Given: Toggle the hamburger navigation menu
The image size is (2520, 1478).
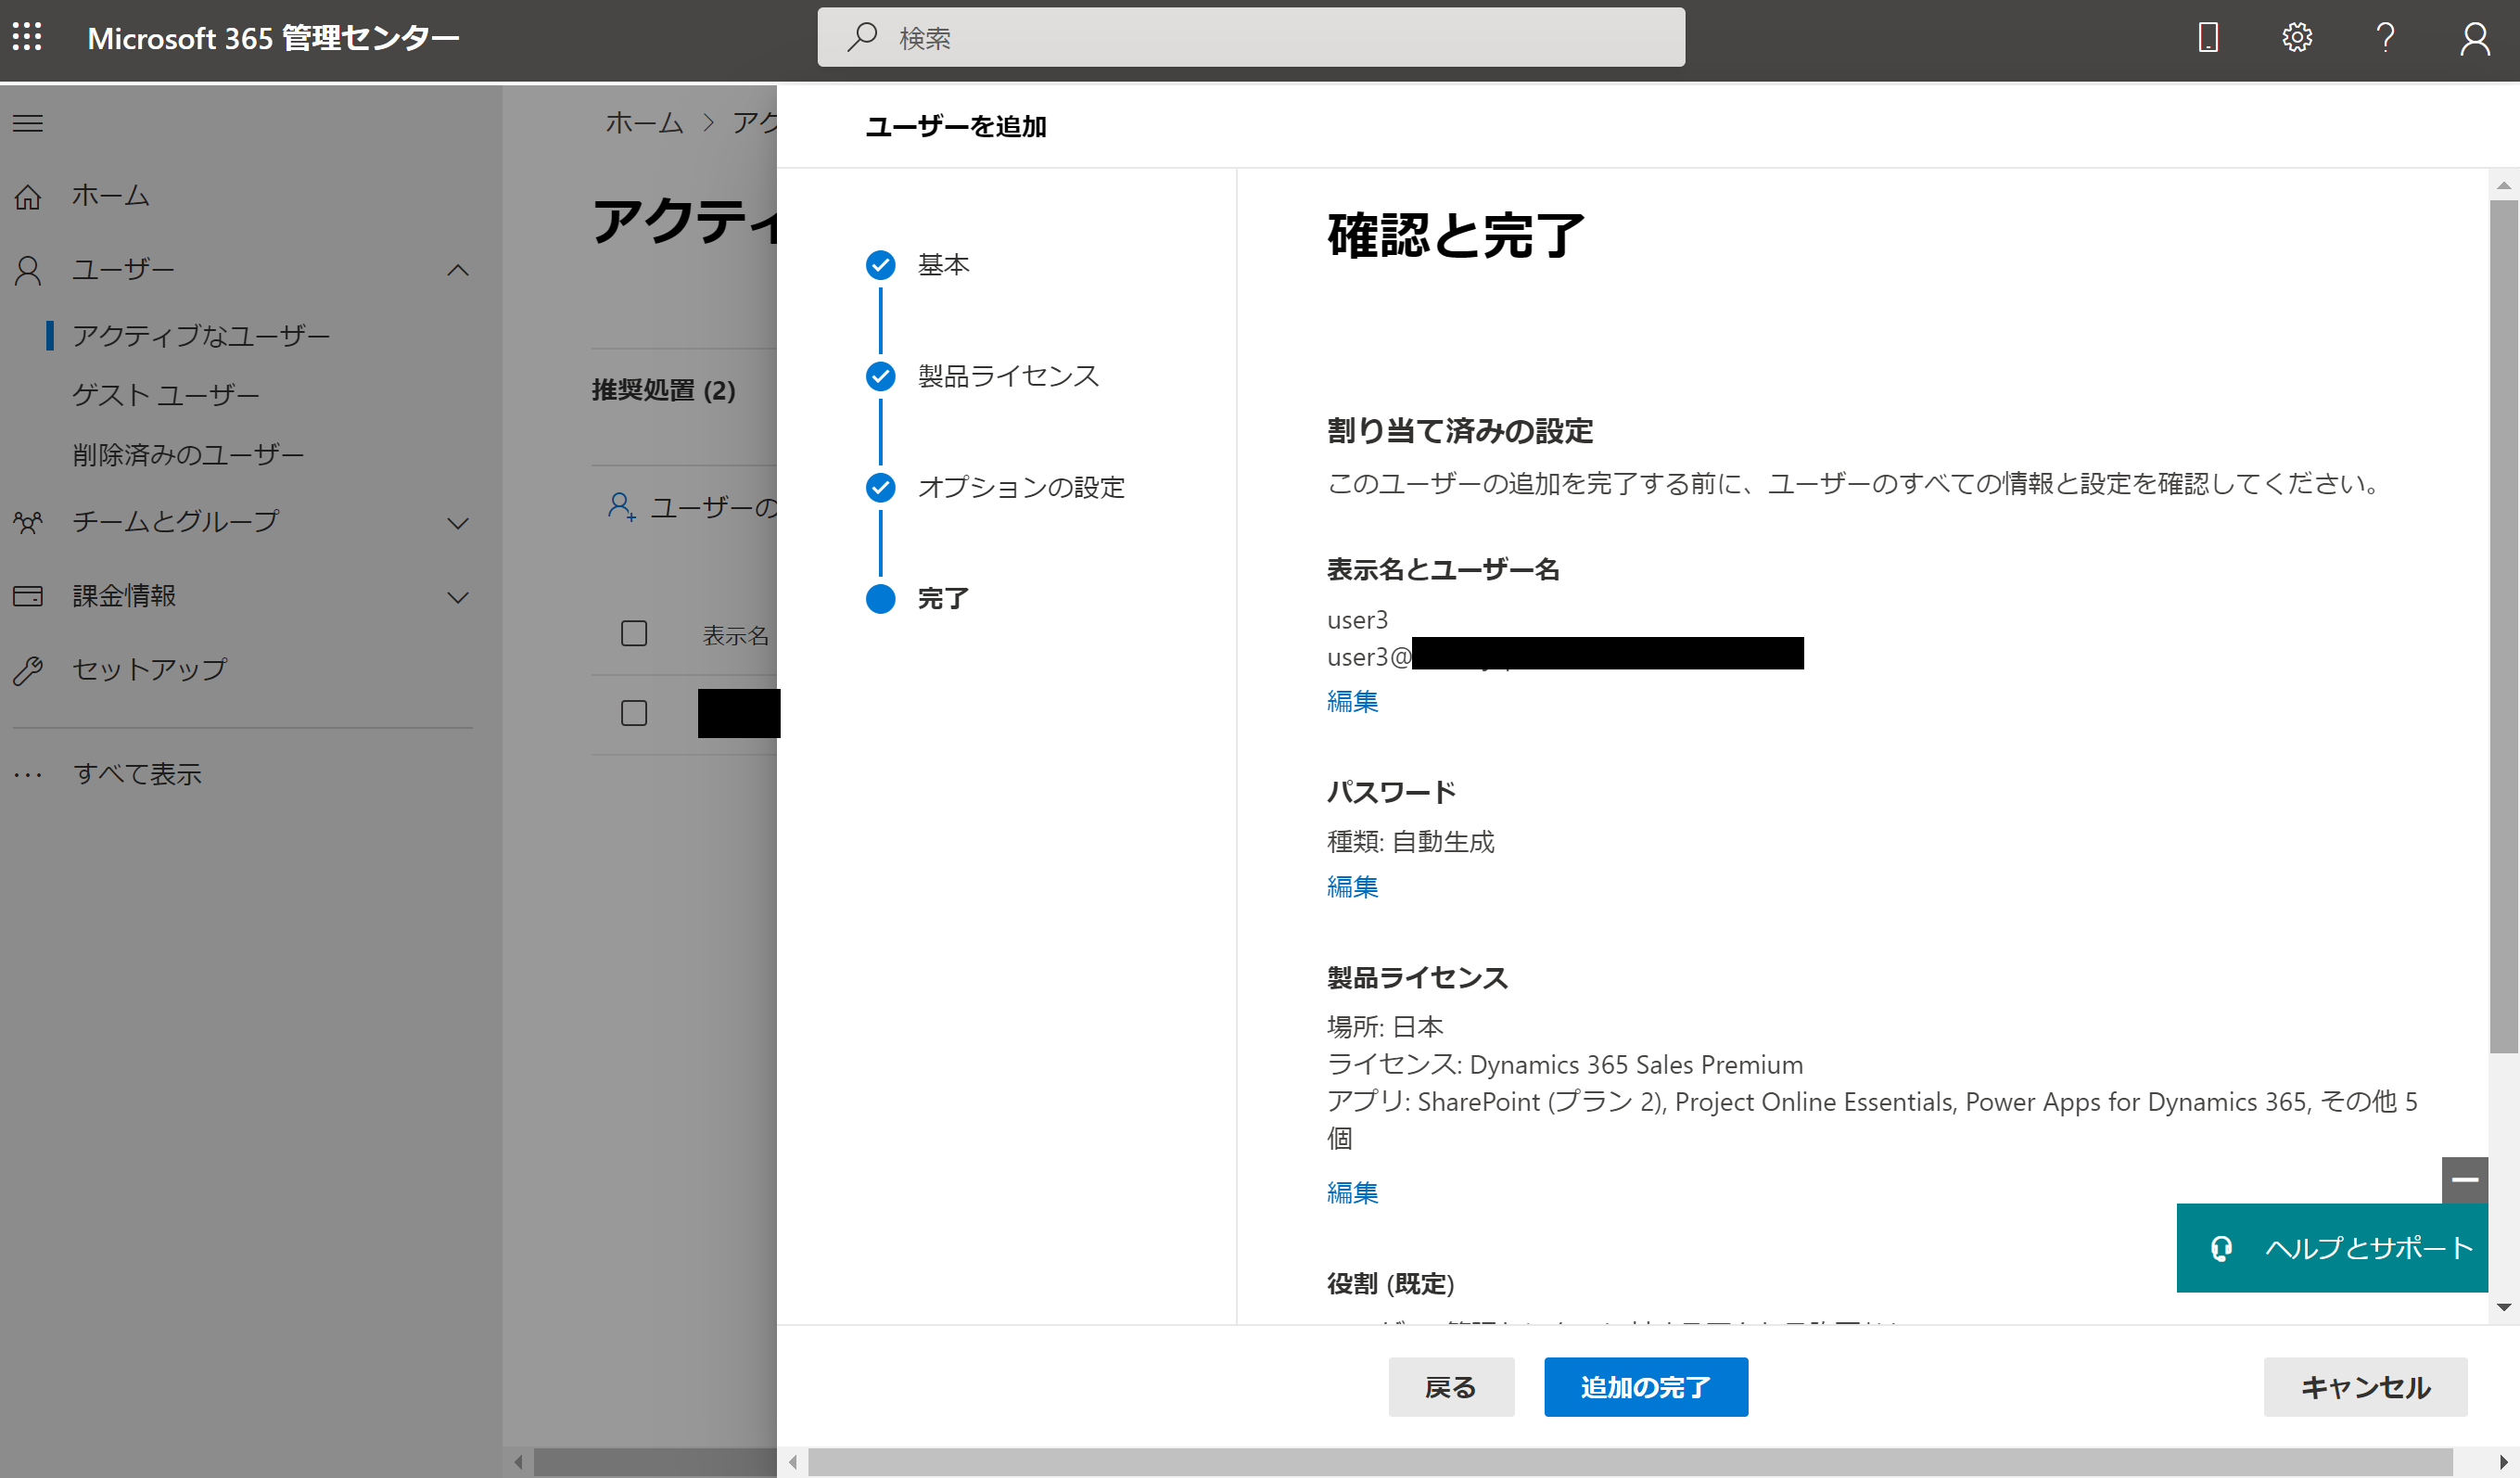Looking at the screenshot, I should click(x=27, y=123).
